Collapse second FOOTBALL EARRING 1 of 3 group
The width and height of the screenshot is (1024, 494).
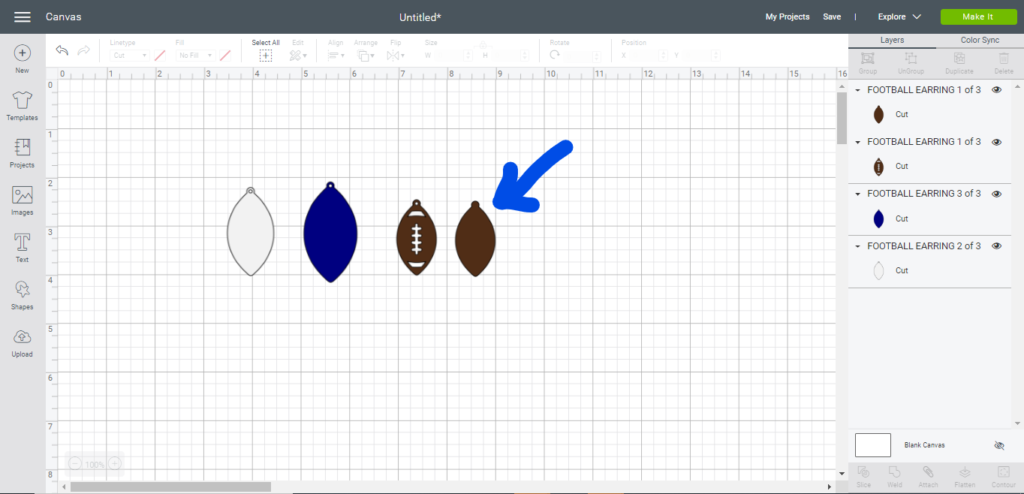pyautogui.click(x=858, y=142)
